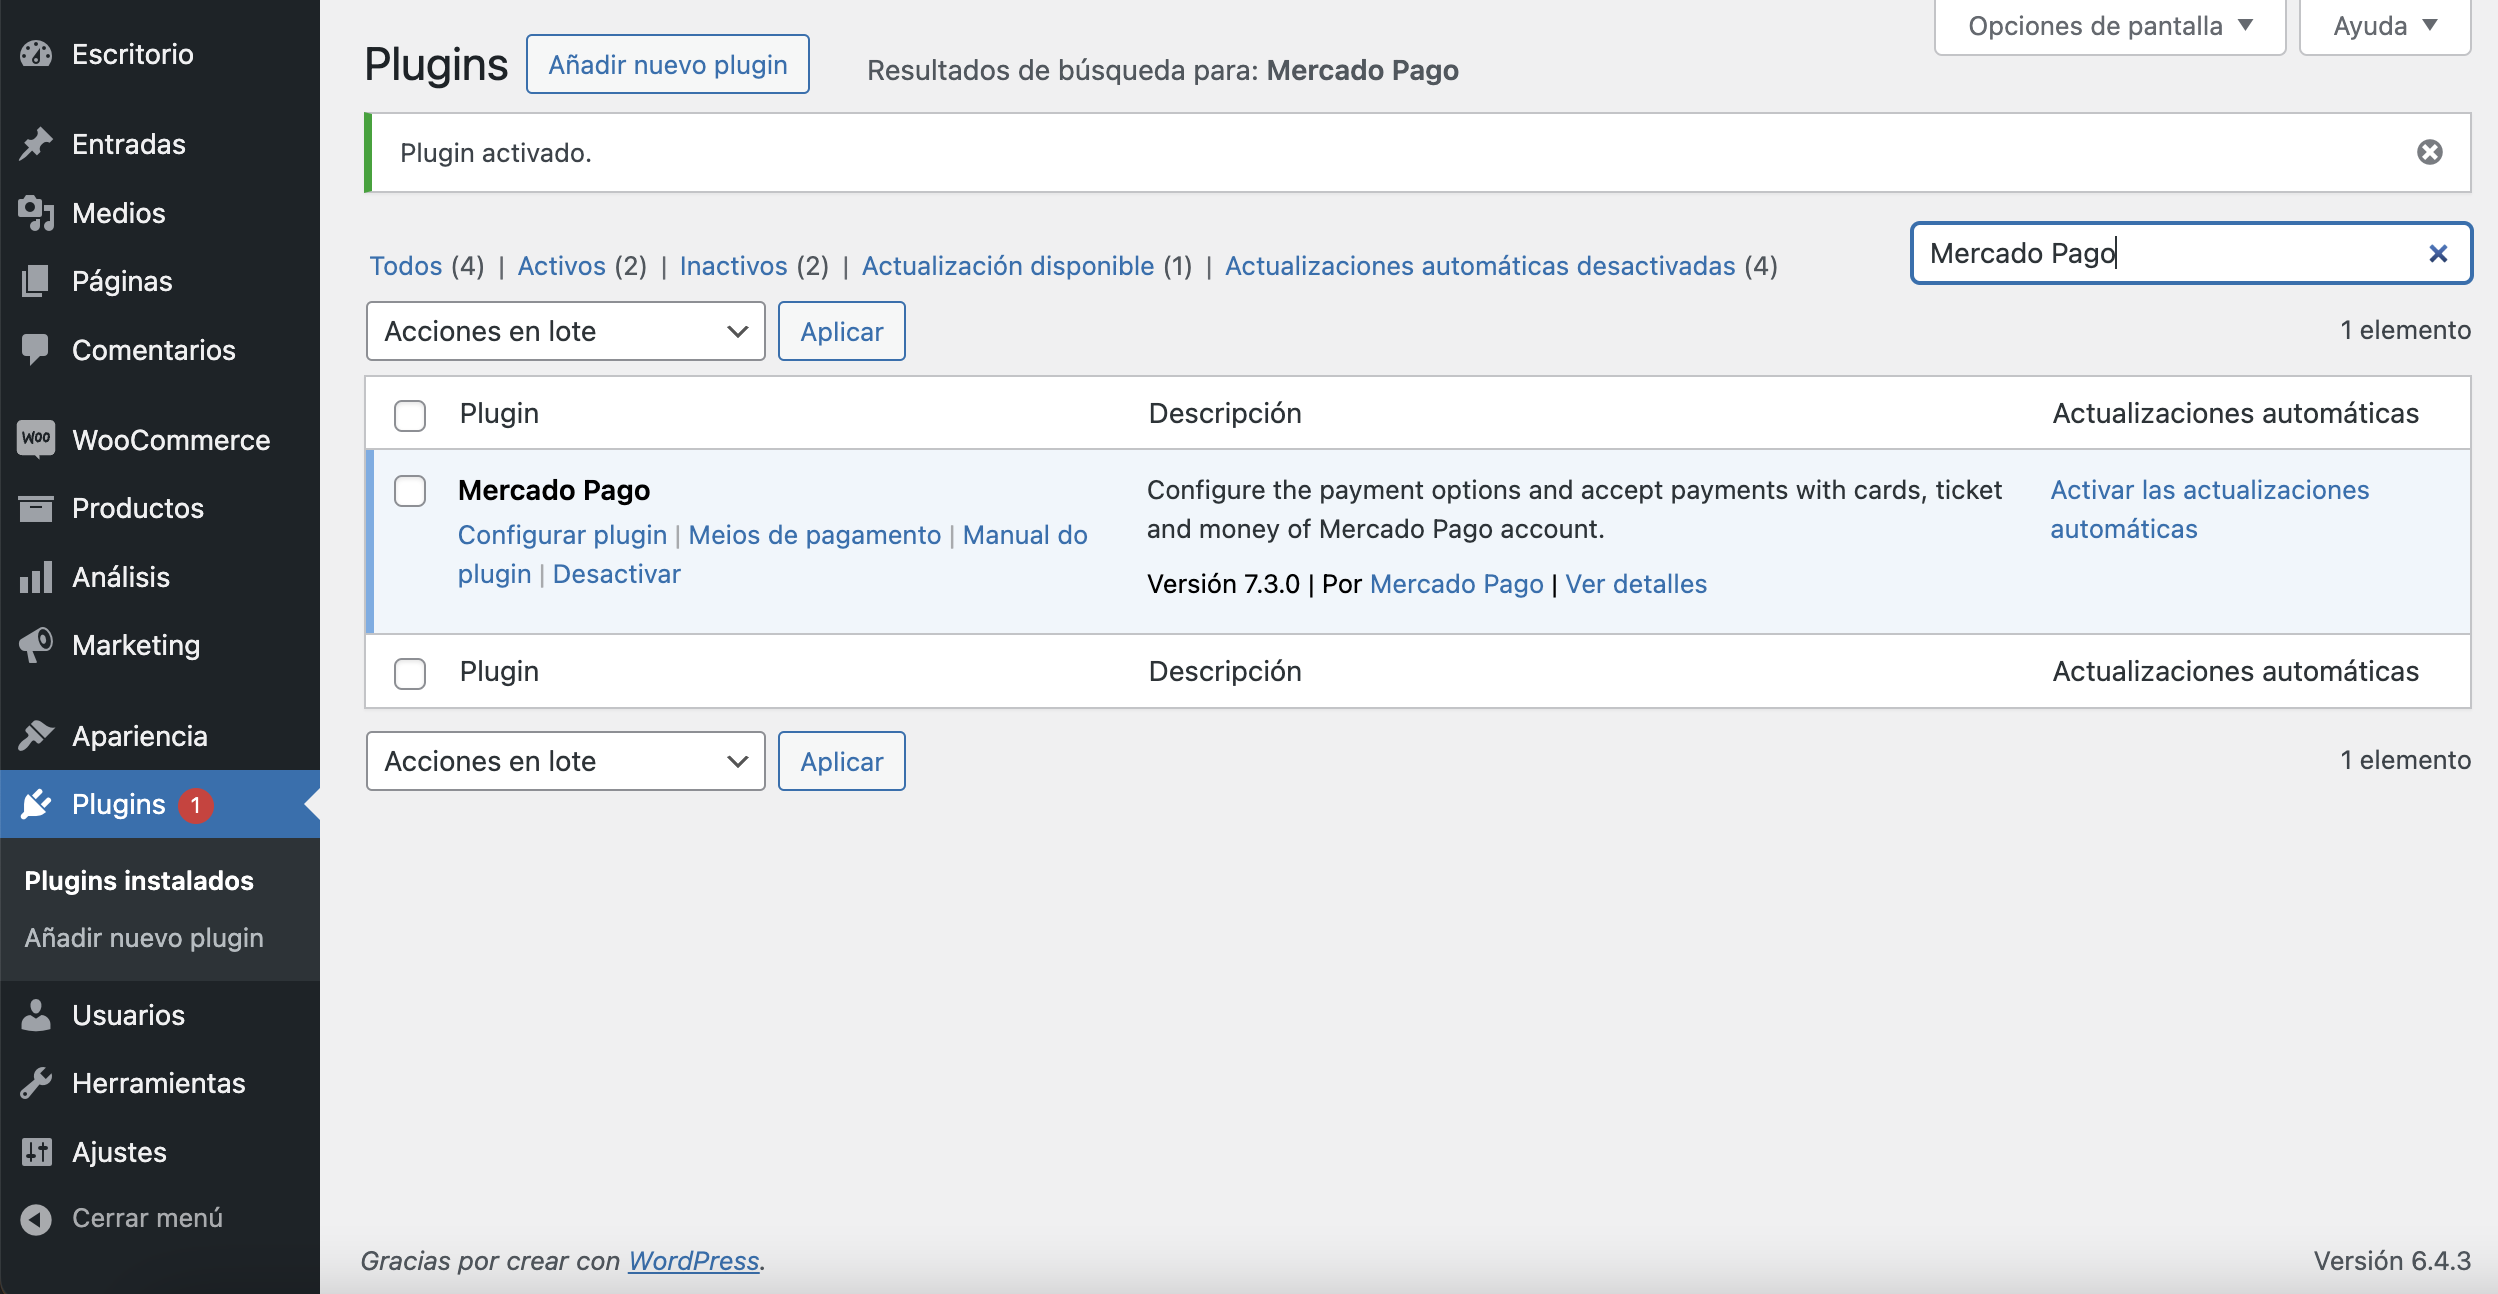Open the WooCommerce menu item

[160, 440]
